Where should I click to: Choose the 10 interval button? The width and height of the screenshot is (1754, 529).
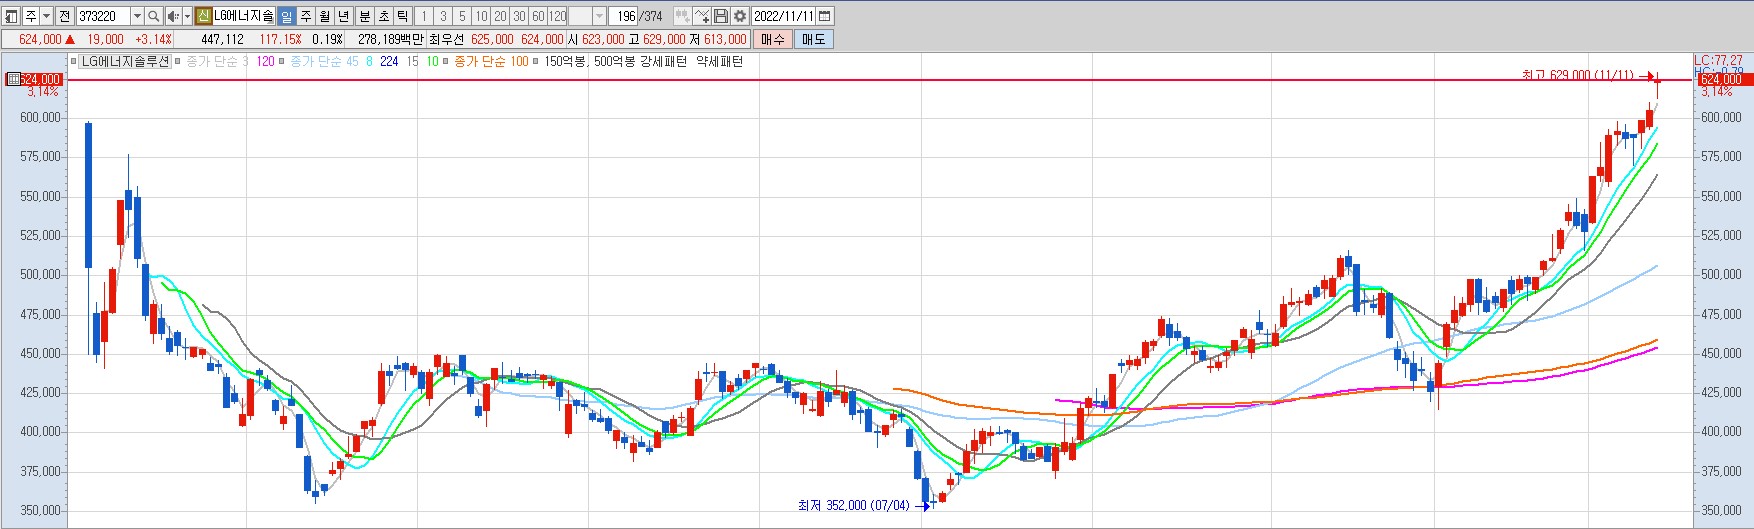[x=481, y=16]
